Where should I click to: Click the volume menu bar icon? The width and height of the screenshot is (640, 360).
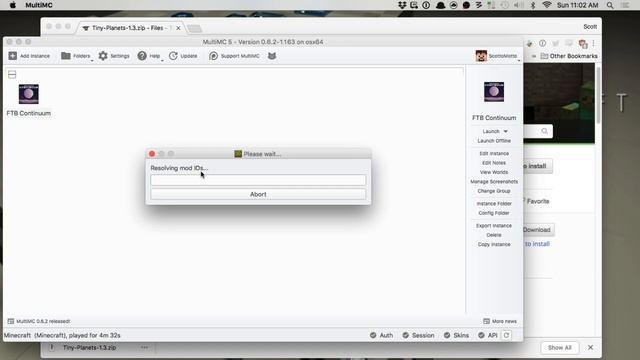tap(519, 5)
